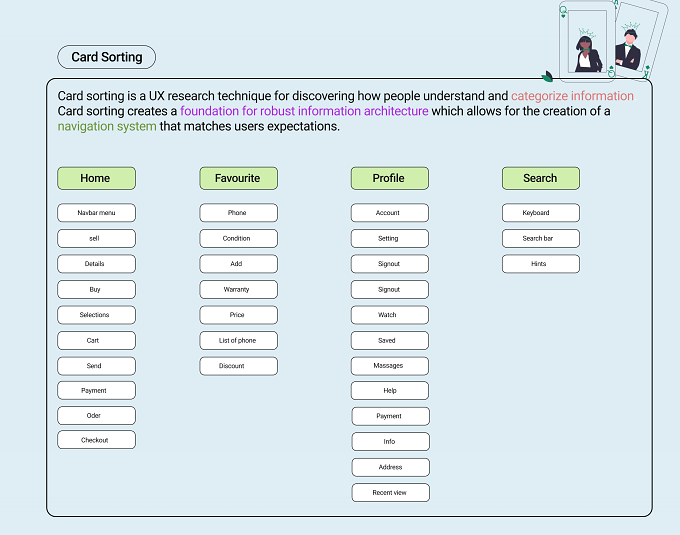This screenshot has height=535, width=680.
Task: Click the Account card
Action: pyautogui.click(x=390, y=213)
